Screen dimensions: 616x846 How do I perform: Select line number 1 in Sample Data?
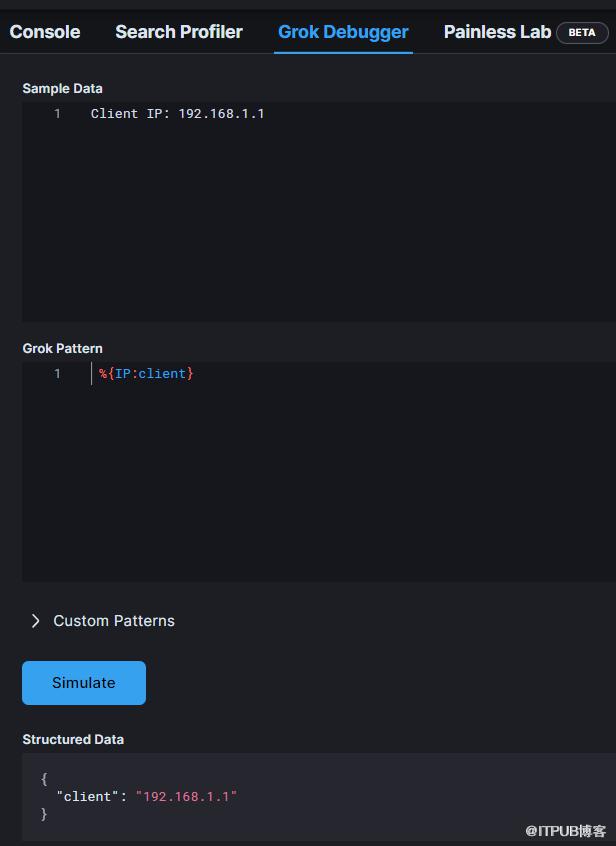click(x=57, y=114)
